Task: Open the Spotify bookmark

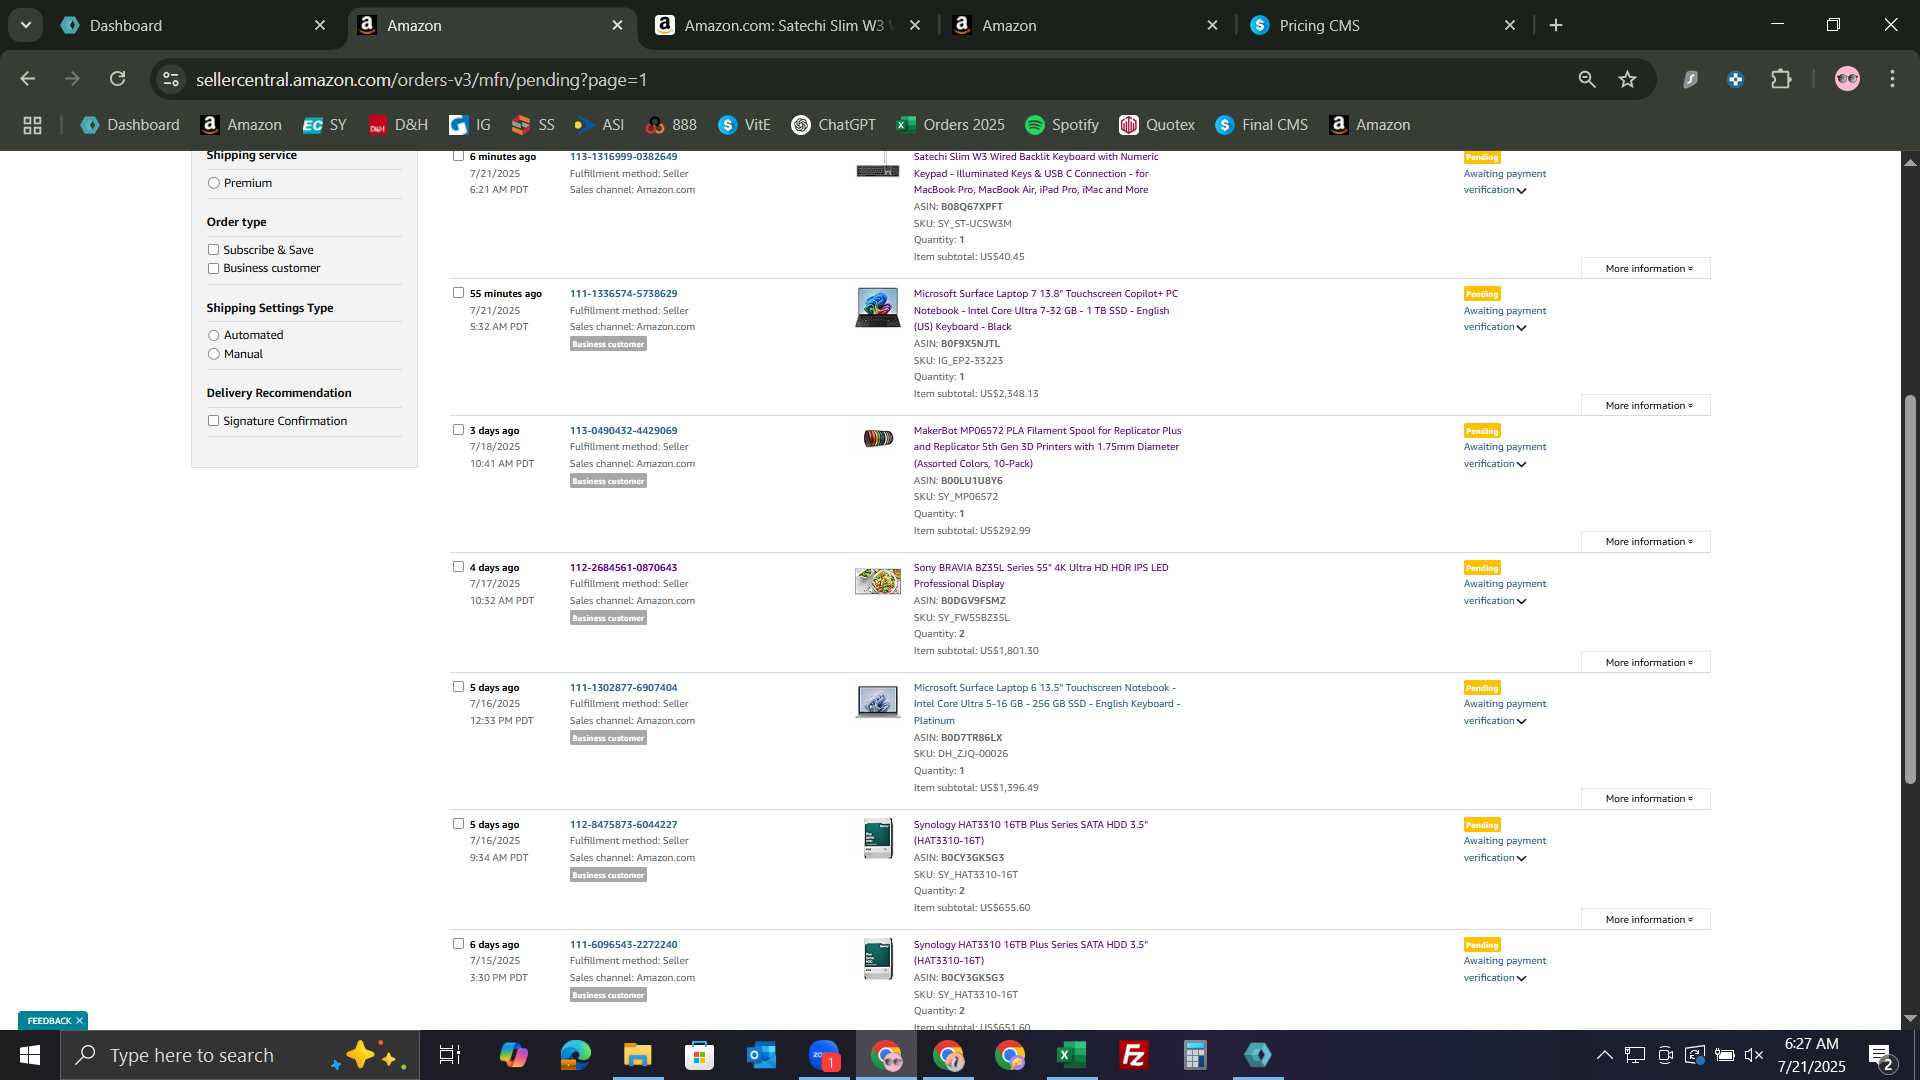Action: click(x=1062, y=125)
